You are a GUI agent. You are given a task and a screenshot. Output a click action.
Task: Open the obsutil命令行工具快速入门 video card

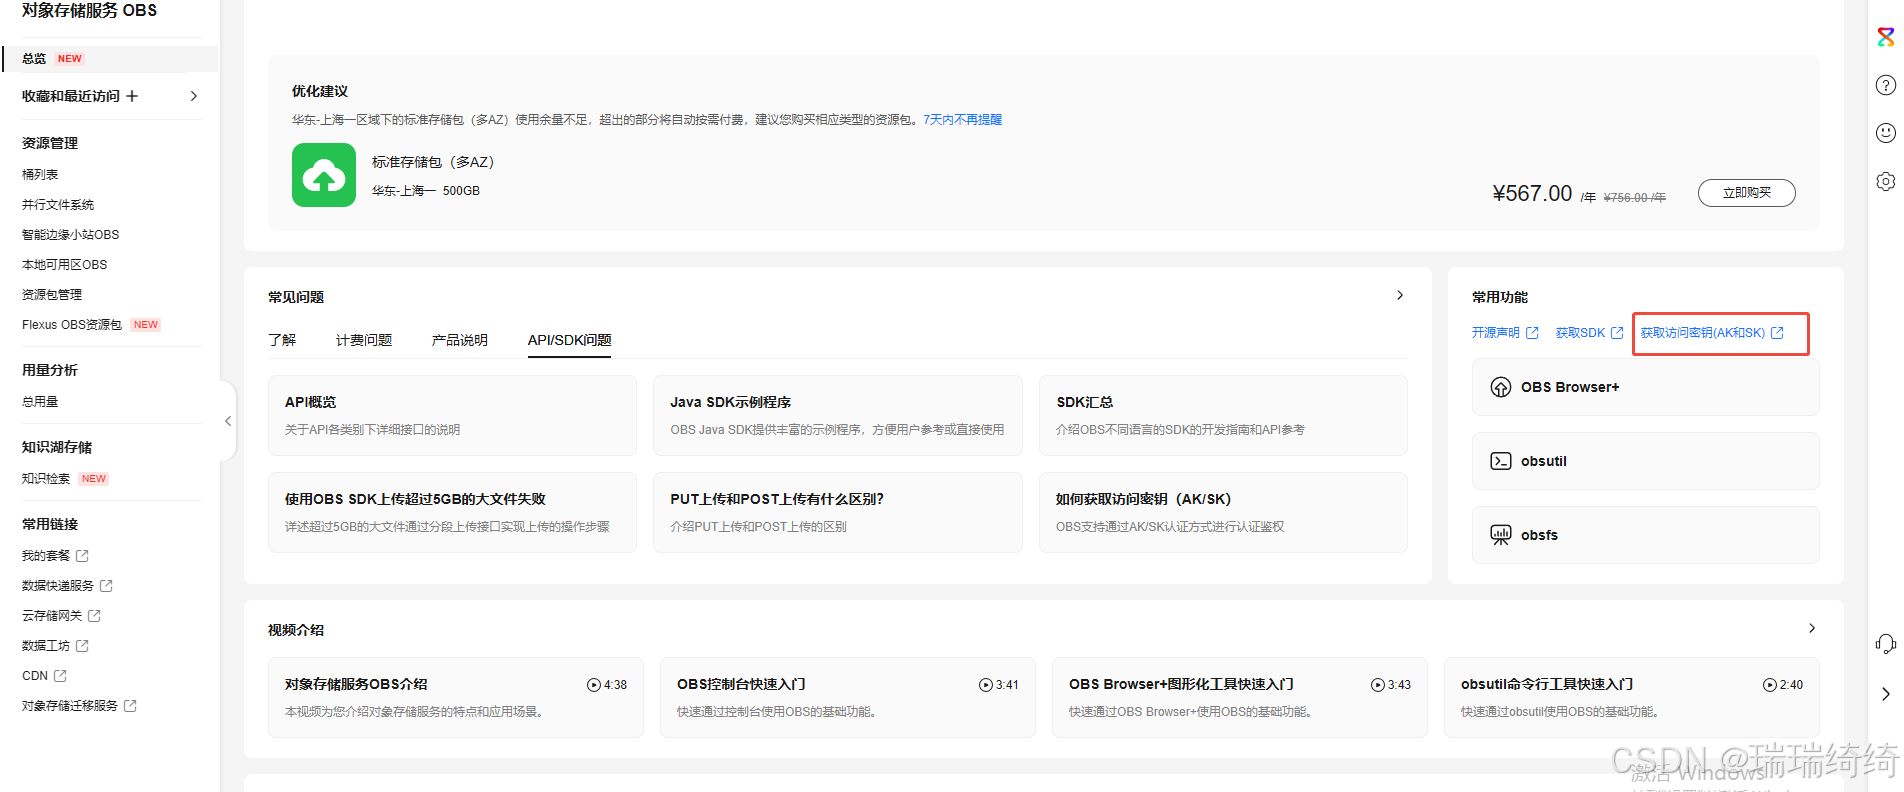pyautogui.click(x=1632, y=697)
